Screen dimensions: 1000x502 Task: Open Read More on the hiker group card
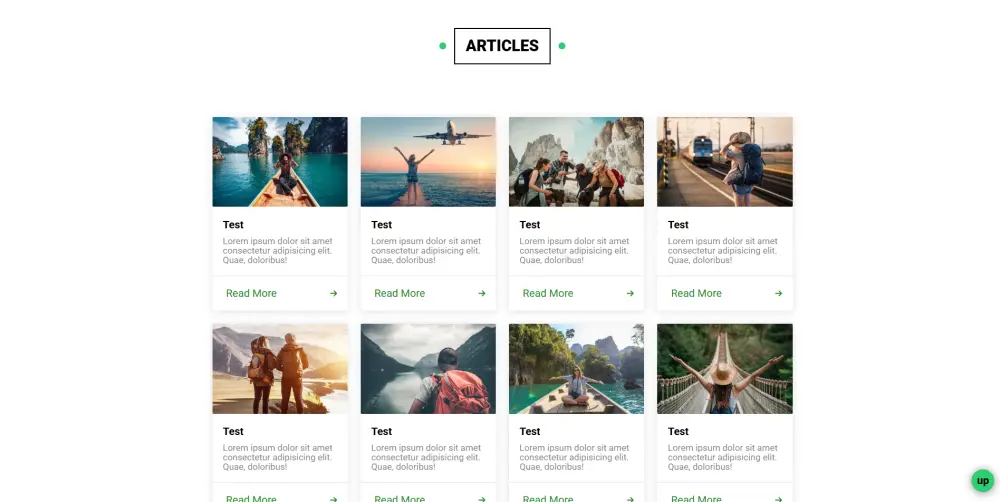548,293
